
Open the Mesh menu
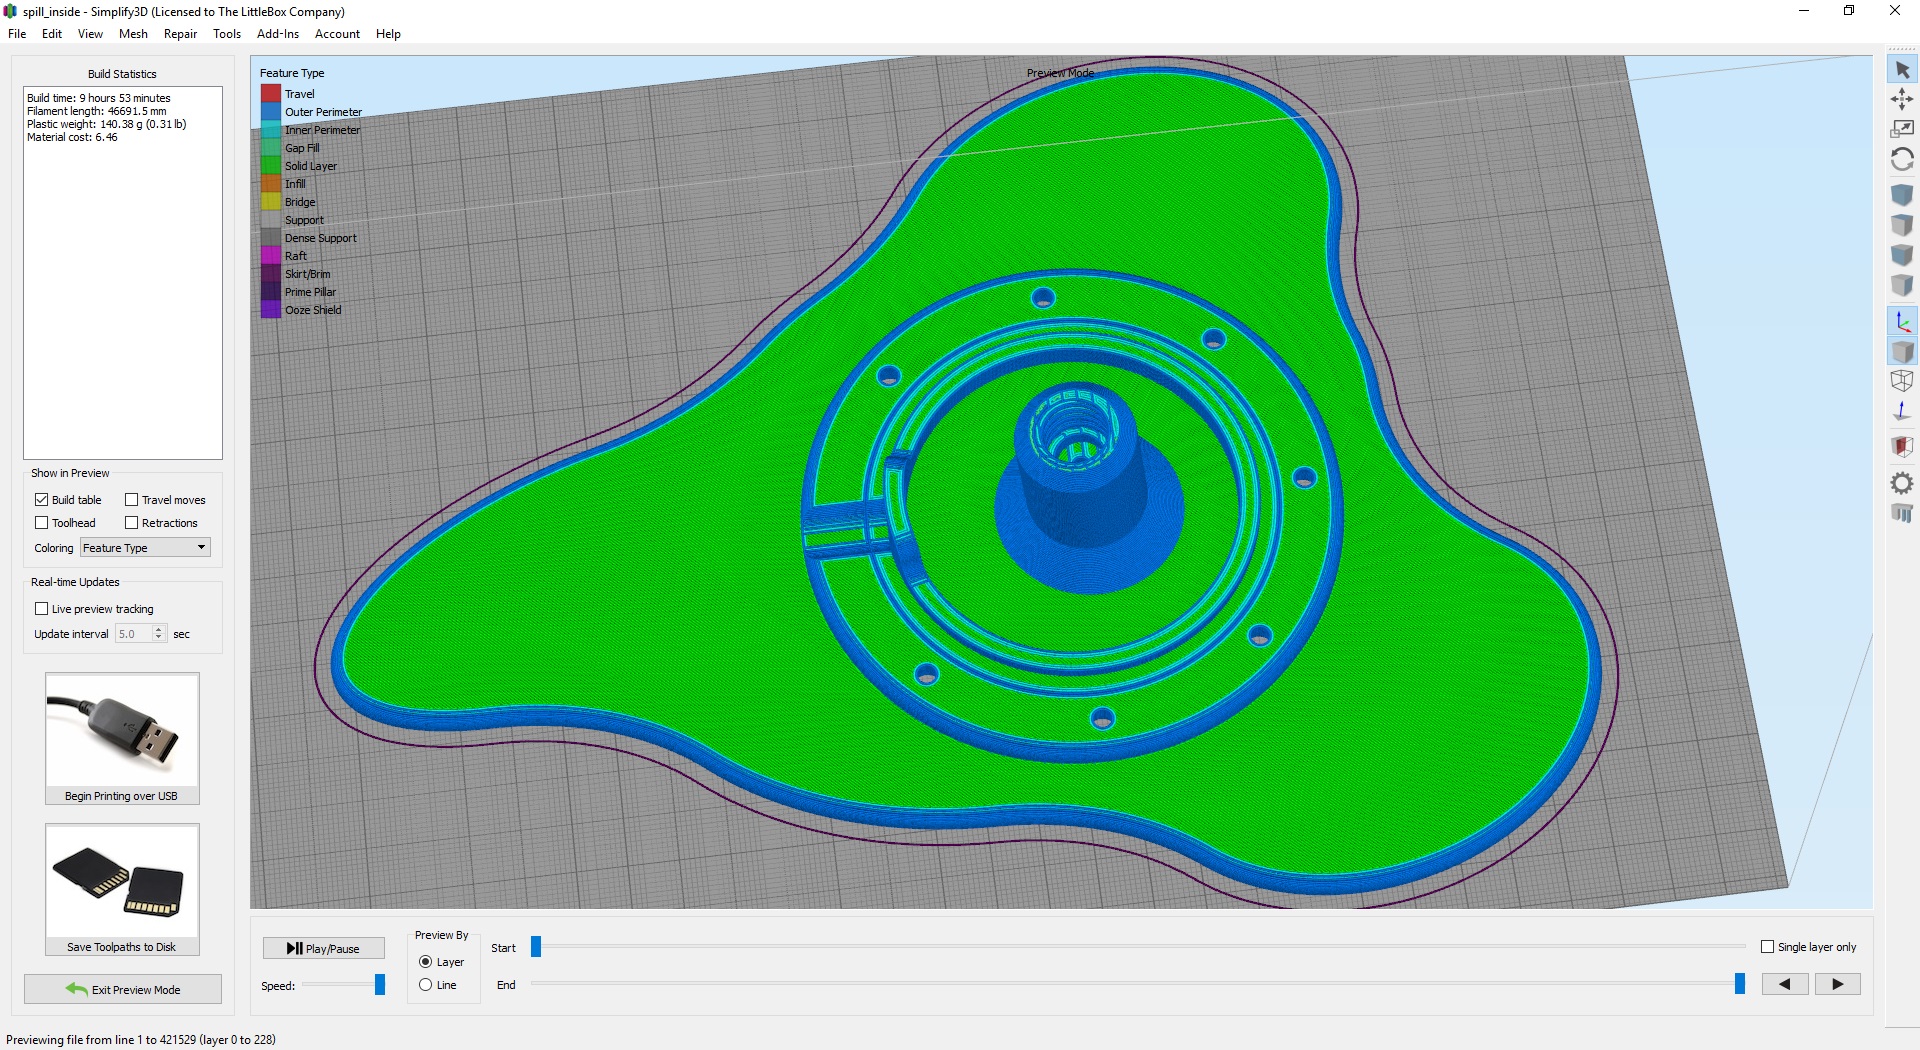133,33
